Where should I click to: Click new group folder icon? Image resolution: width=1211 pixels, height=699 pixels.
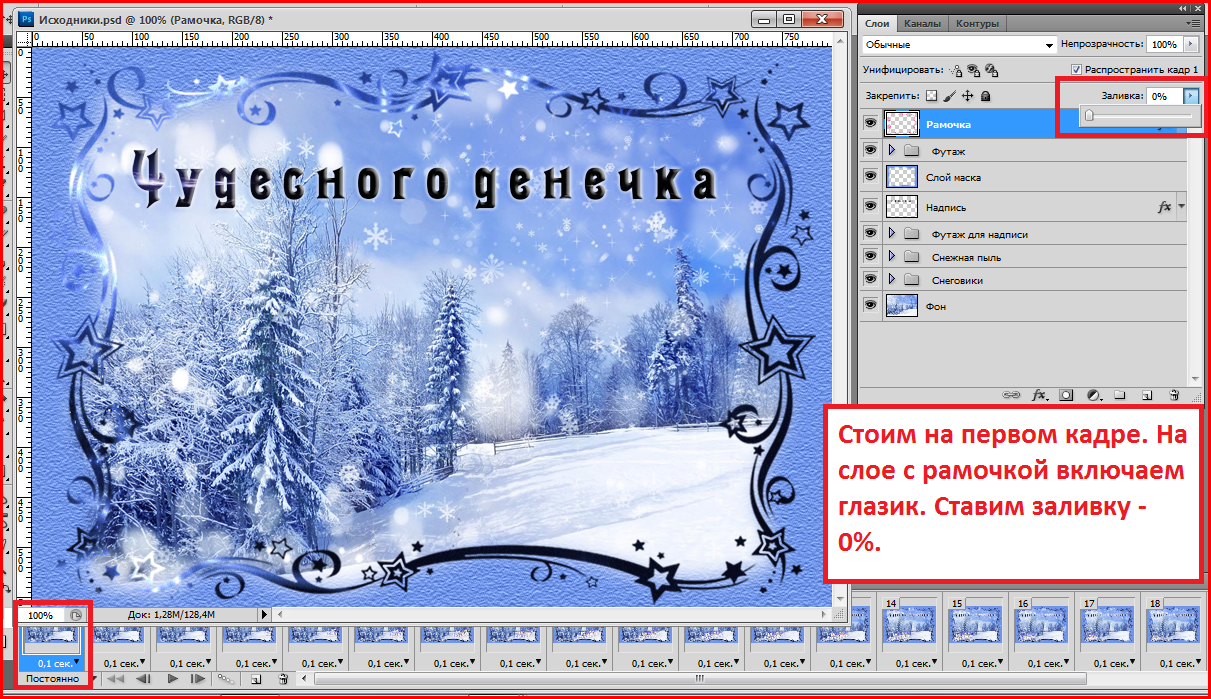click(1120, 394)
